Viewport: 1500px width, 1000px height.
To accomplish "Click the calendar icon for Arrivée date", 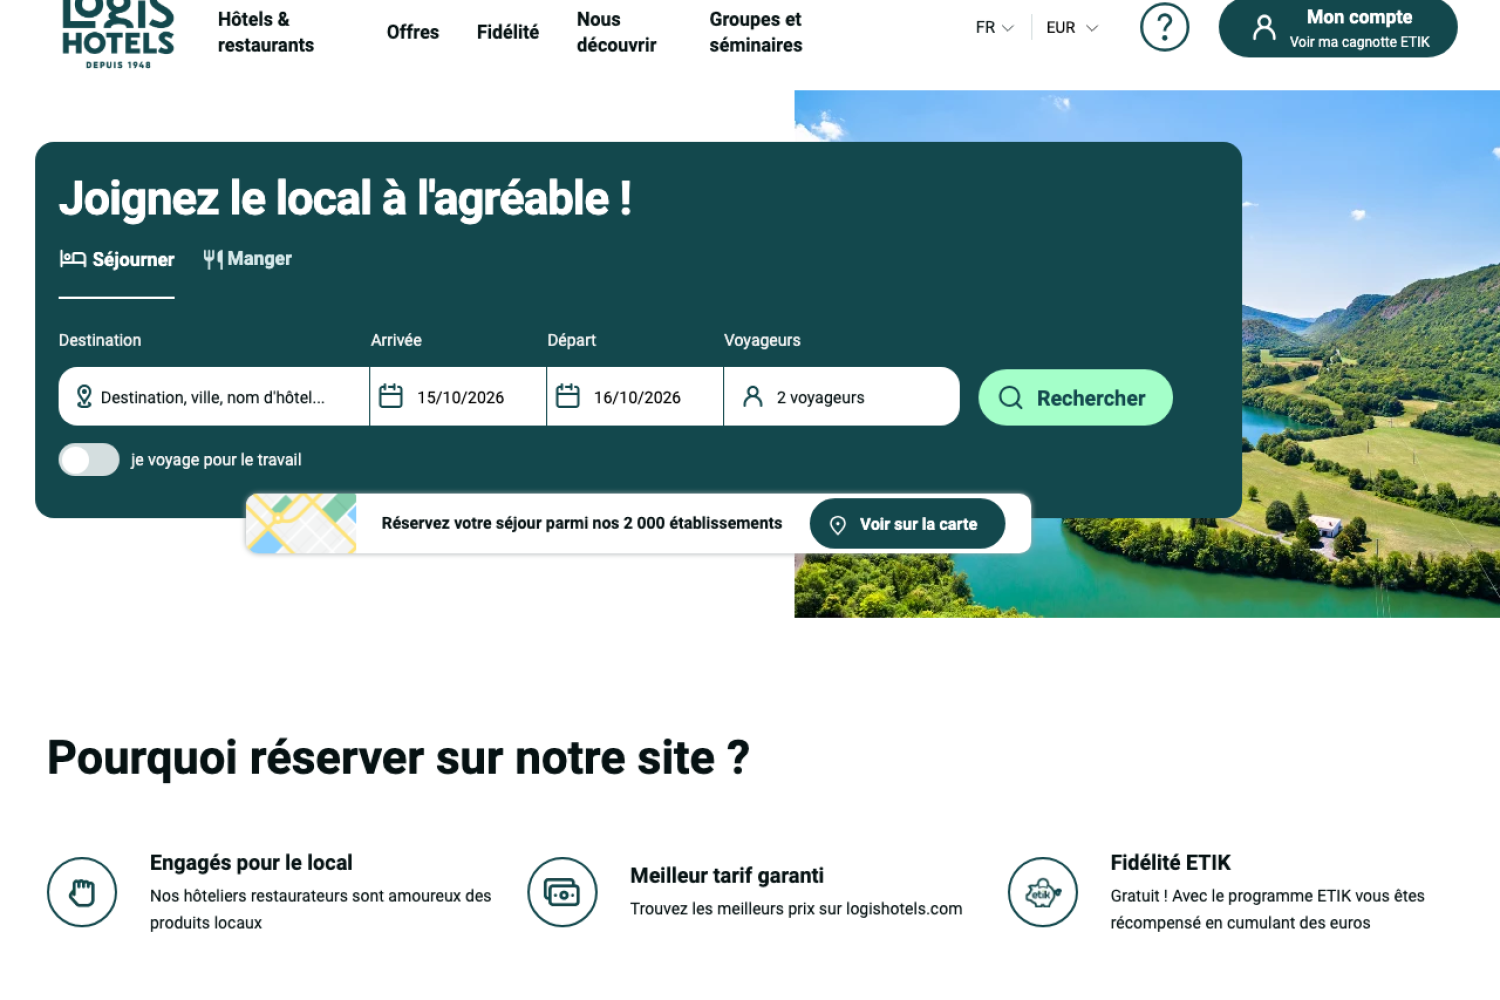I will tap(391, 396).
